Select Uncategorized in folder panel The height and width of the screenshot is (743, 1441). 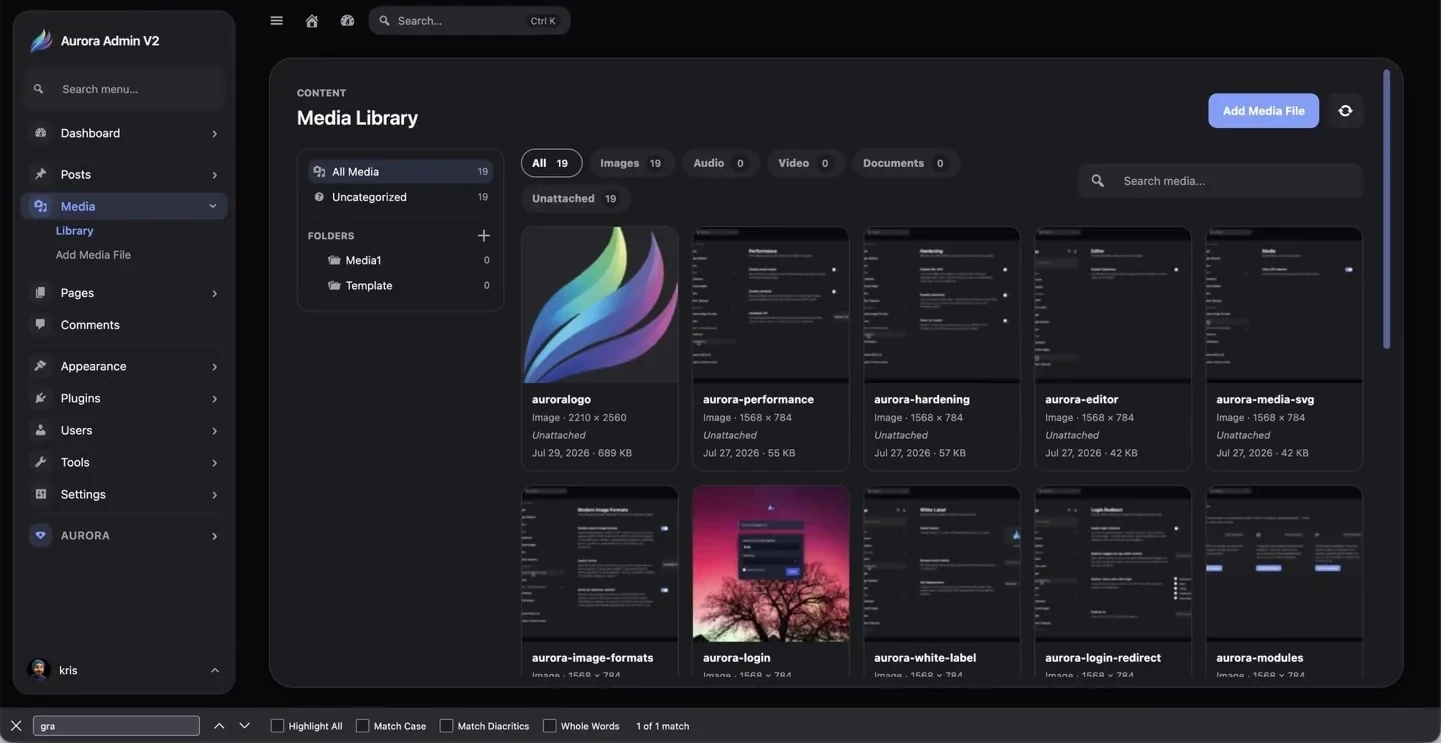click(400, 197)
